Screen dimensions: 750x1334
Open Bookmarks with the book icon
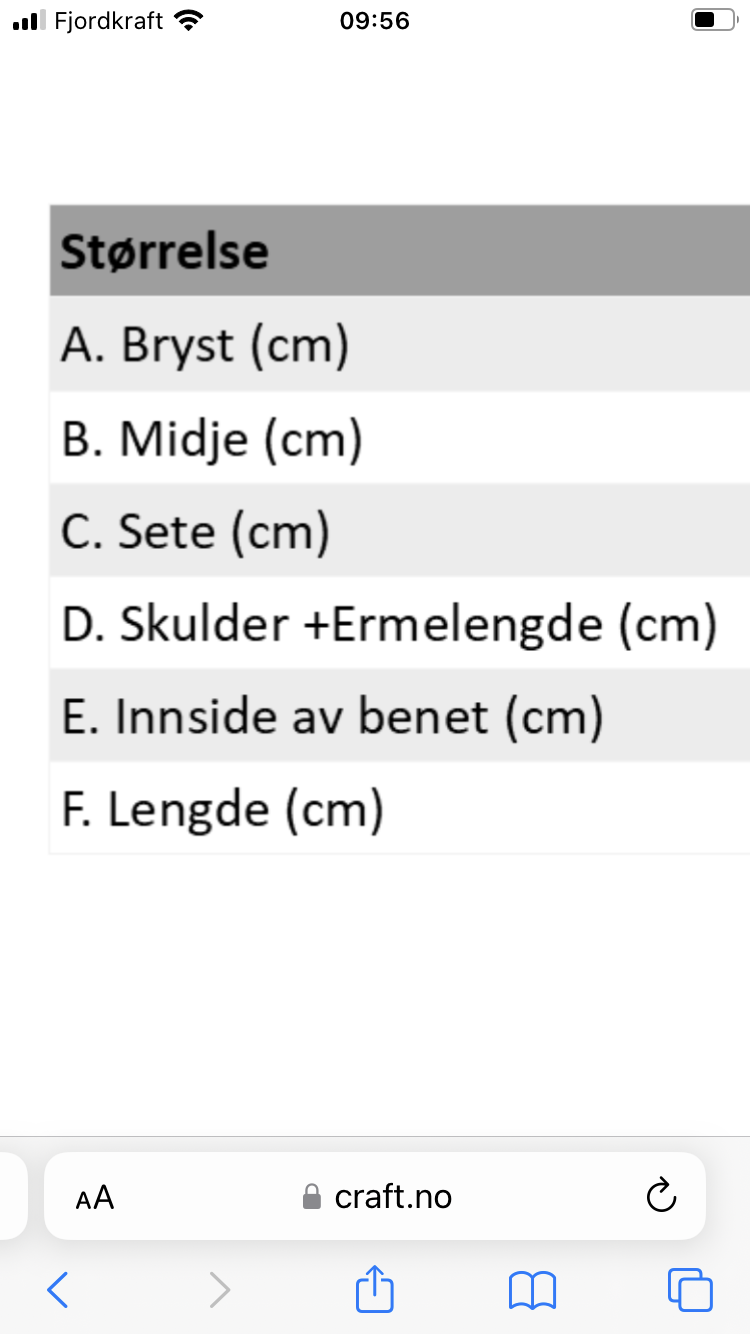click(x=532, y=1290)
